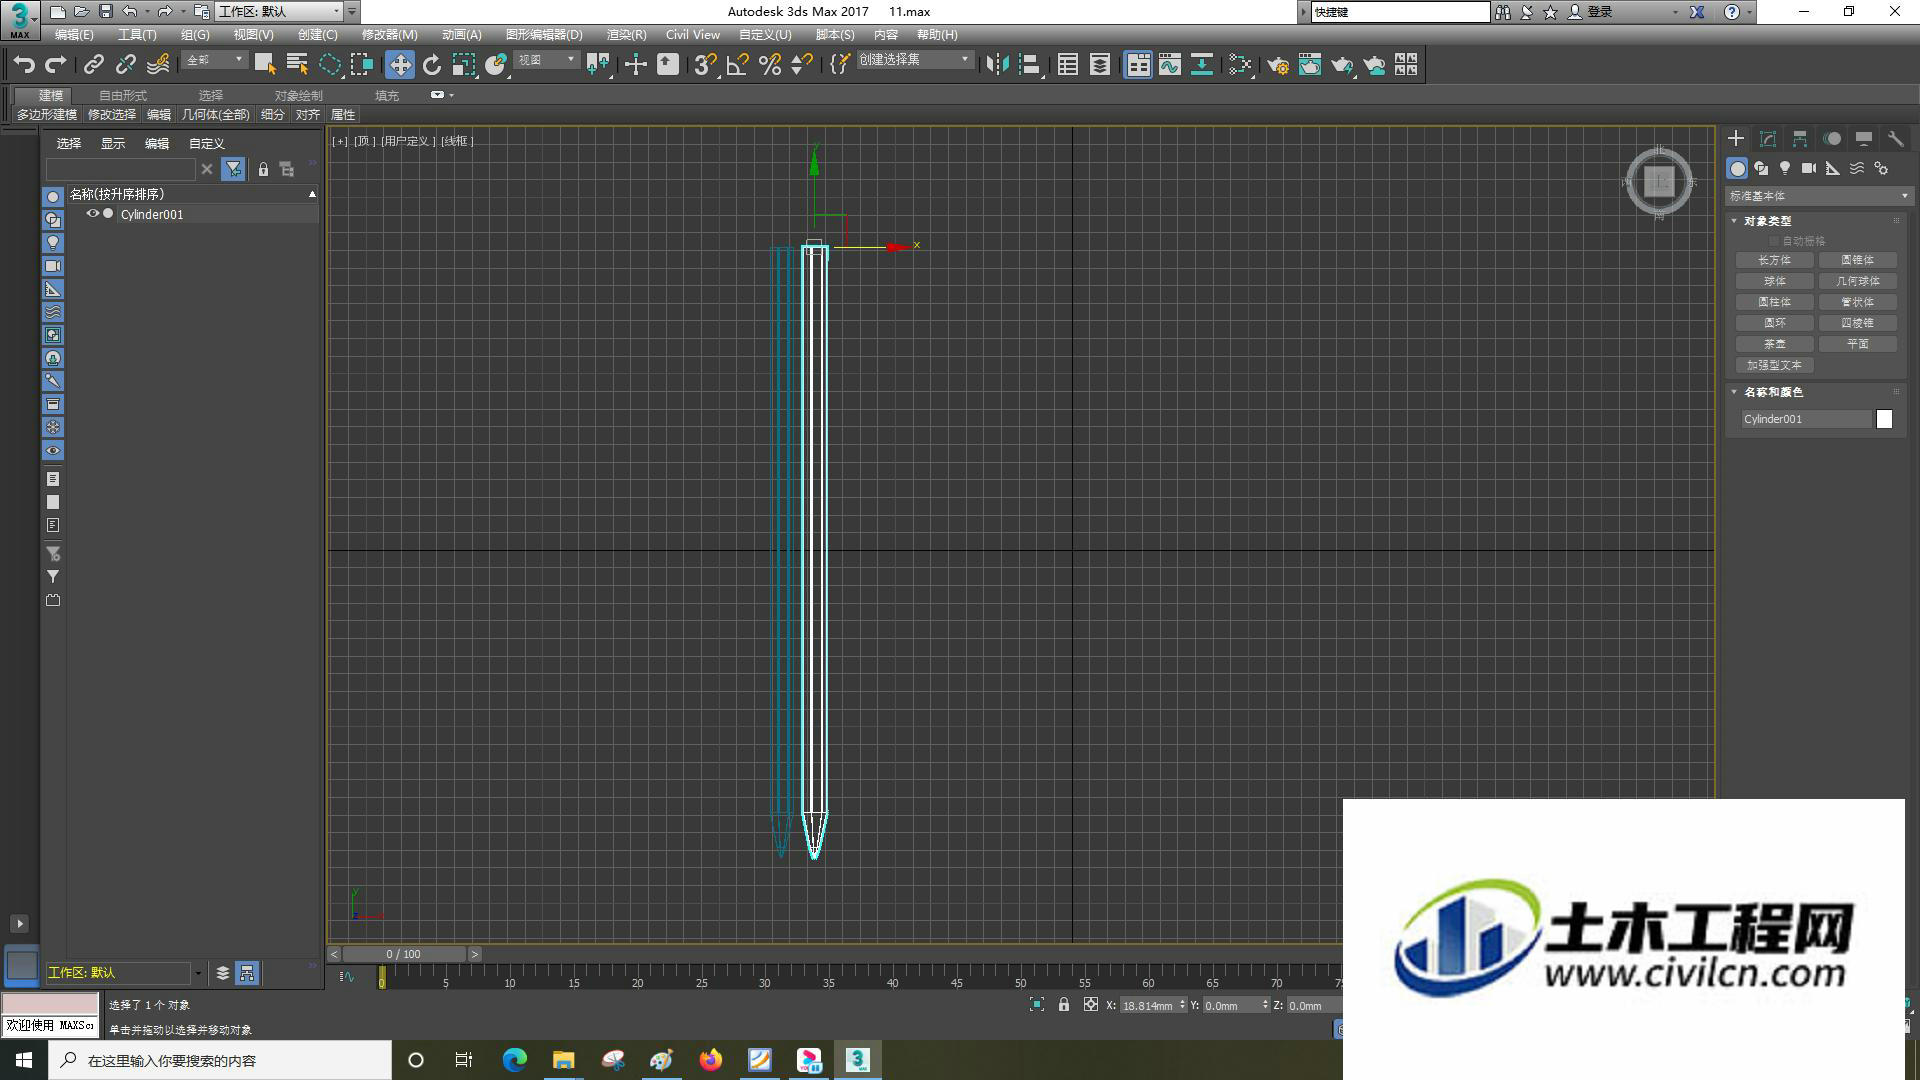Image resolution: width=1920 pixels, height=1080 pixels.
Task: Click the 球体 create button
Action: click(1775, 281)
